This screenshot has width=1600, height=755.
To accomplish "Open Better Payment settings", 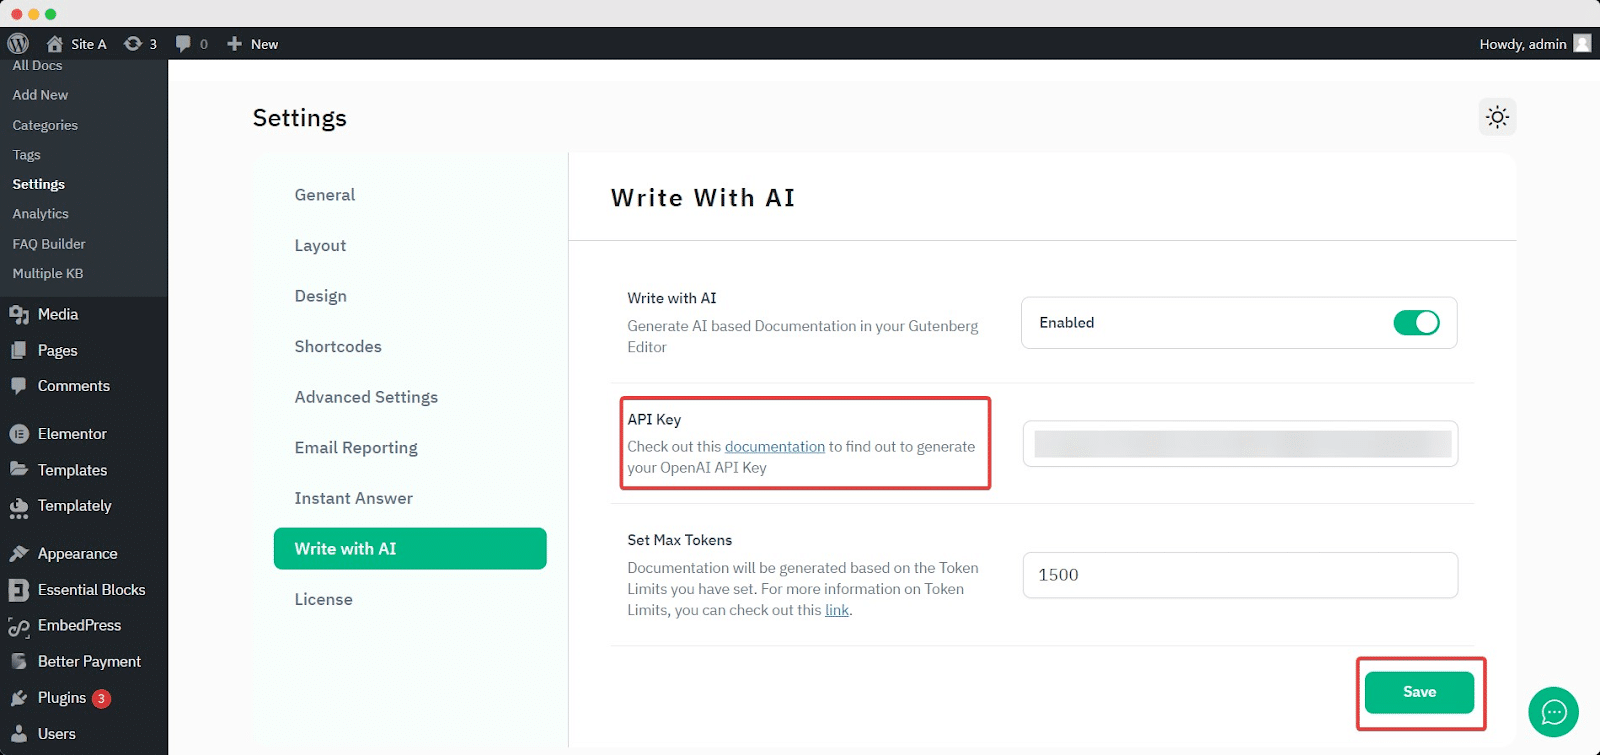I will (88, 661).
